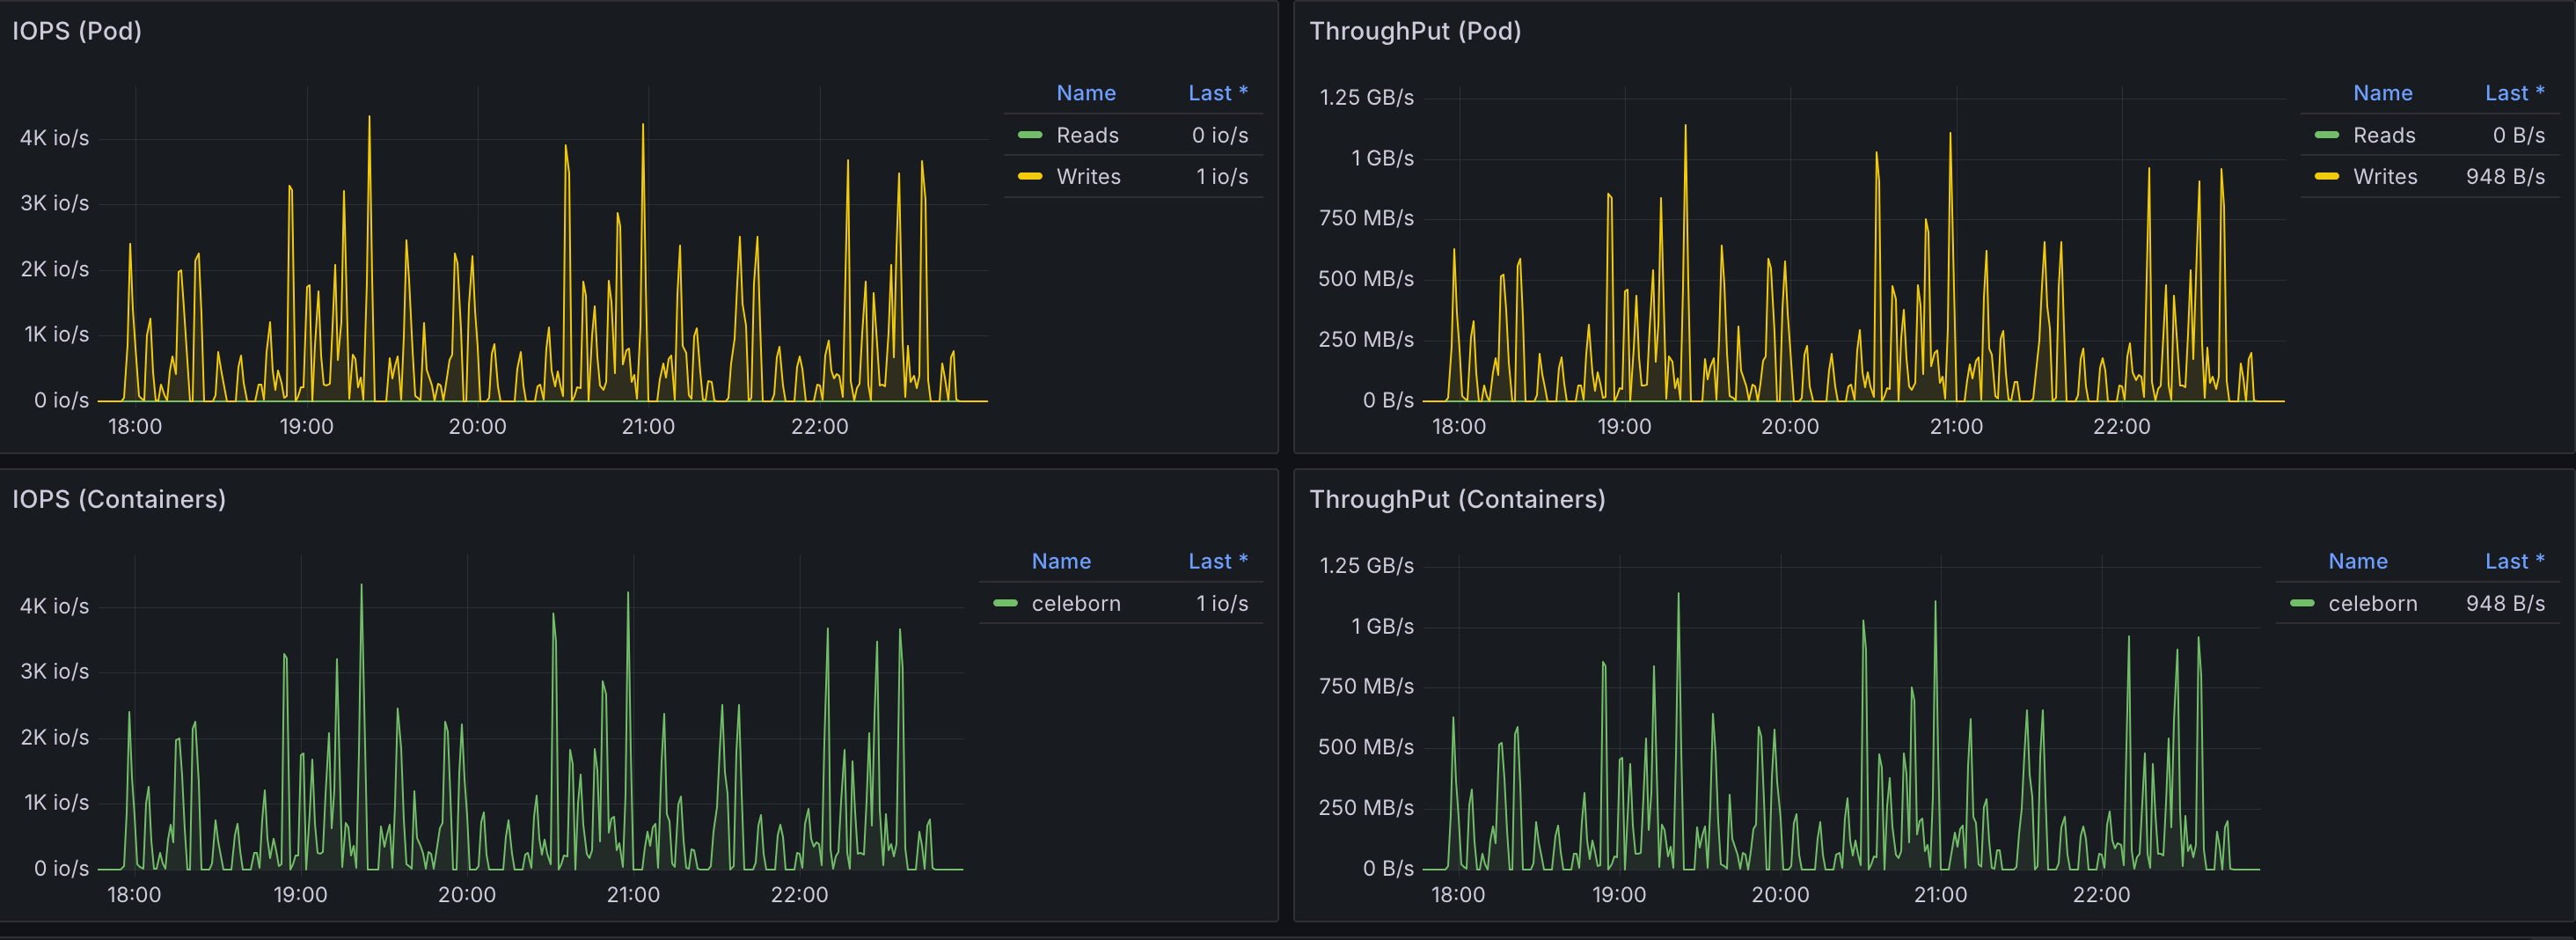Open the ThroughPut (Containers) panel title menu
The image size is (2576, 940).
1456,499
